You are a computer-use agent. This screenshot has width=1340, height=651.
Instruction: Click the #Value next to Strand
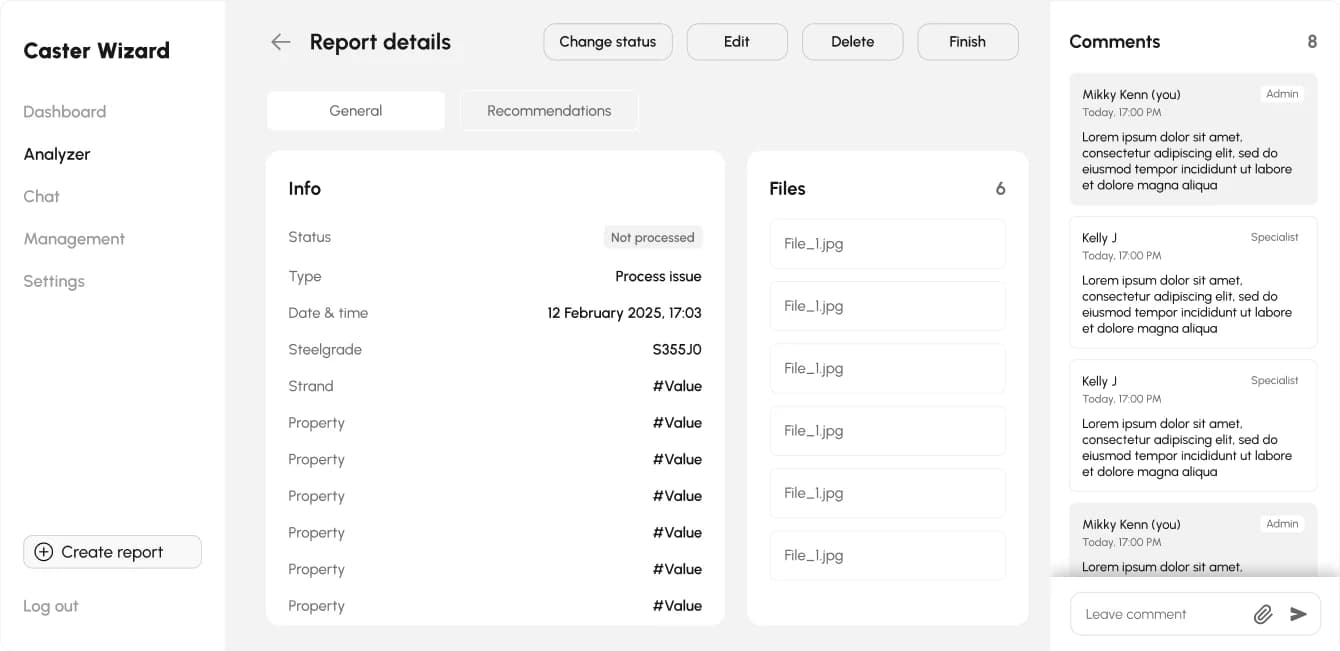click(x=677, y=386)
